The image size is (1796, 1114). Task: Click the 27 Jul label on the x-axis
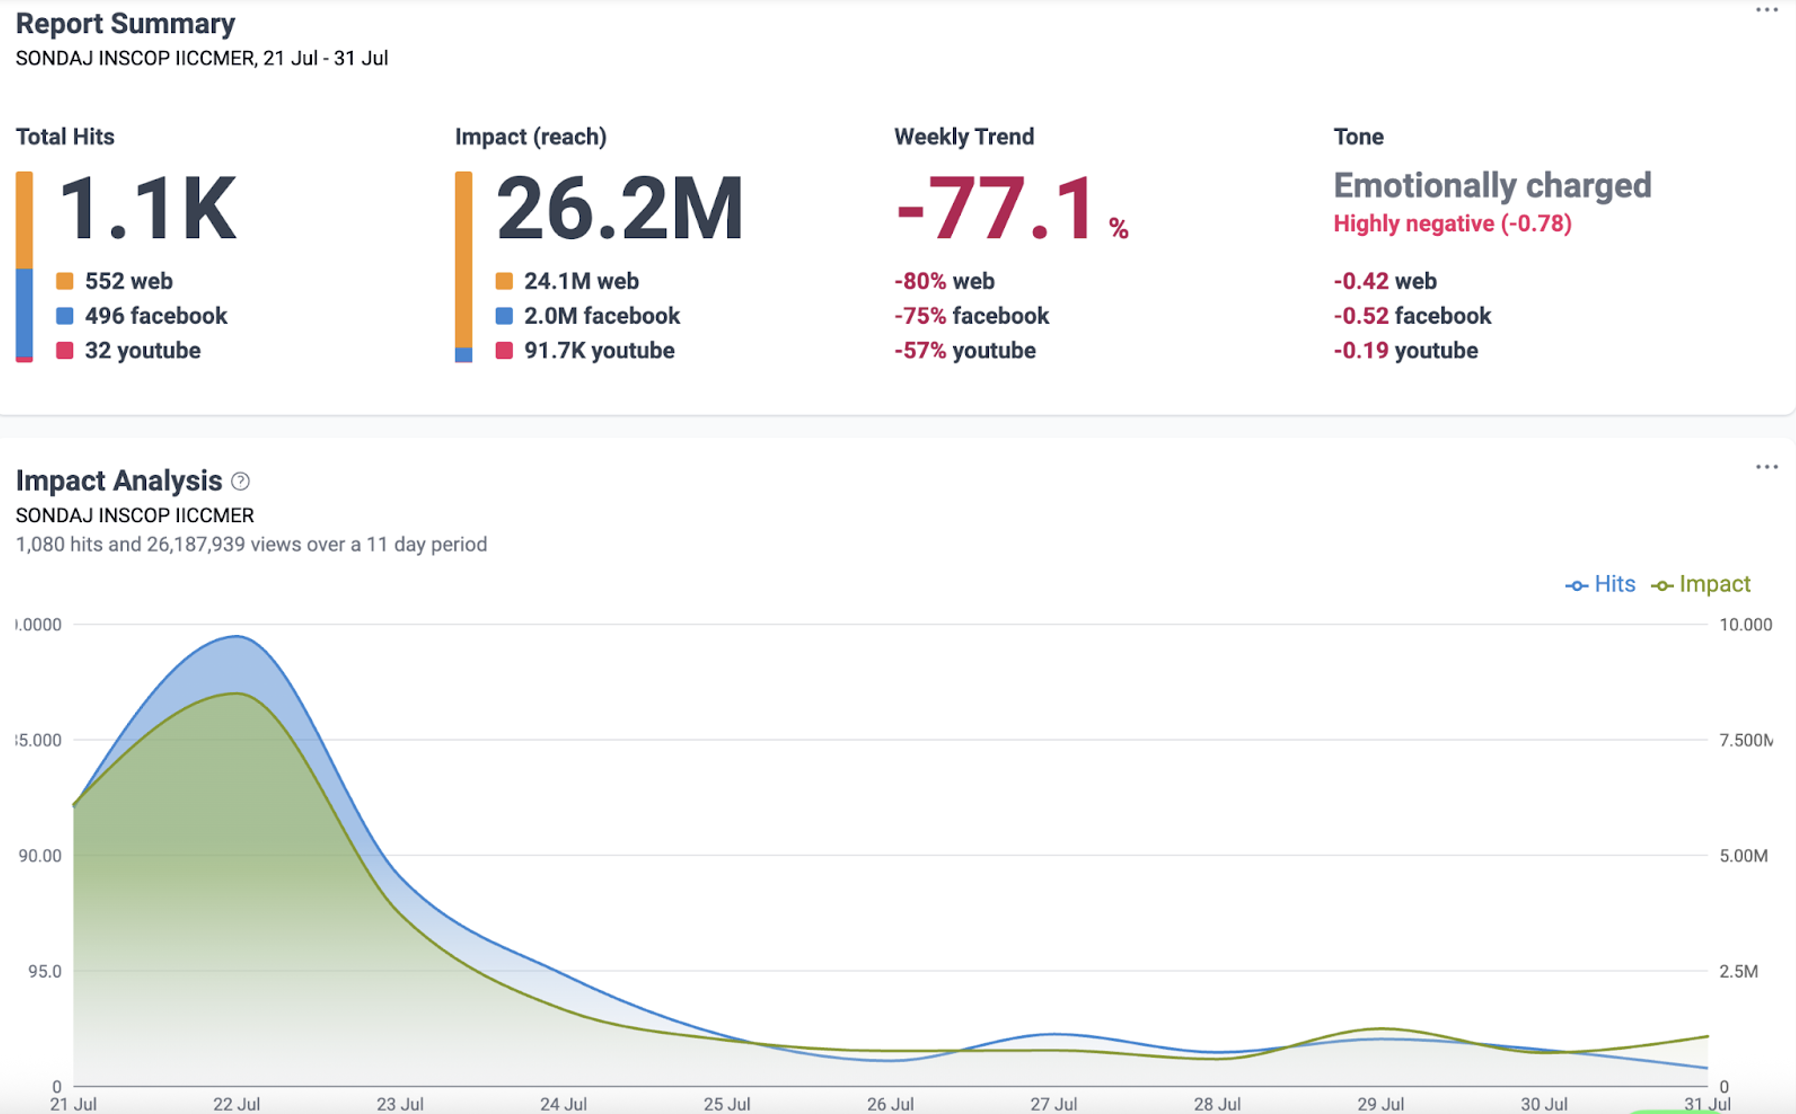(1053, 1103)
